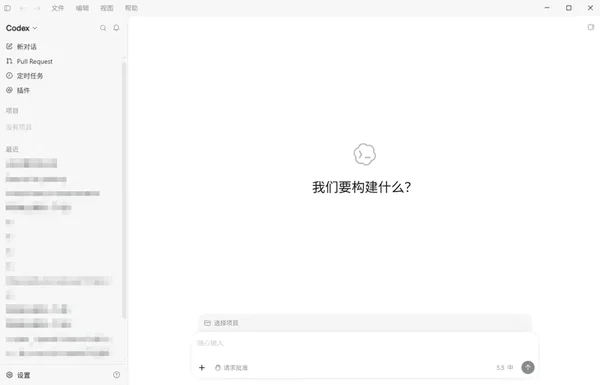Screen dimensions: 600x385
Task: Open the 5.5 中 model selector
Action: [505, 368]
